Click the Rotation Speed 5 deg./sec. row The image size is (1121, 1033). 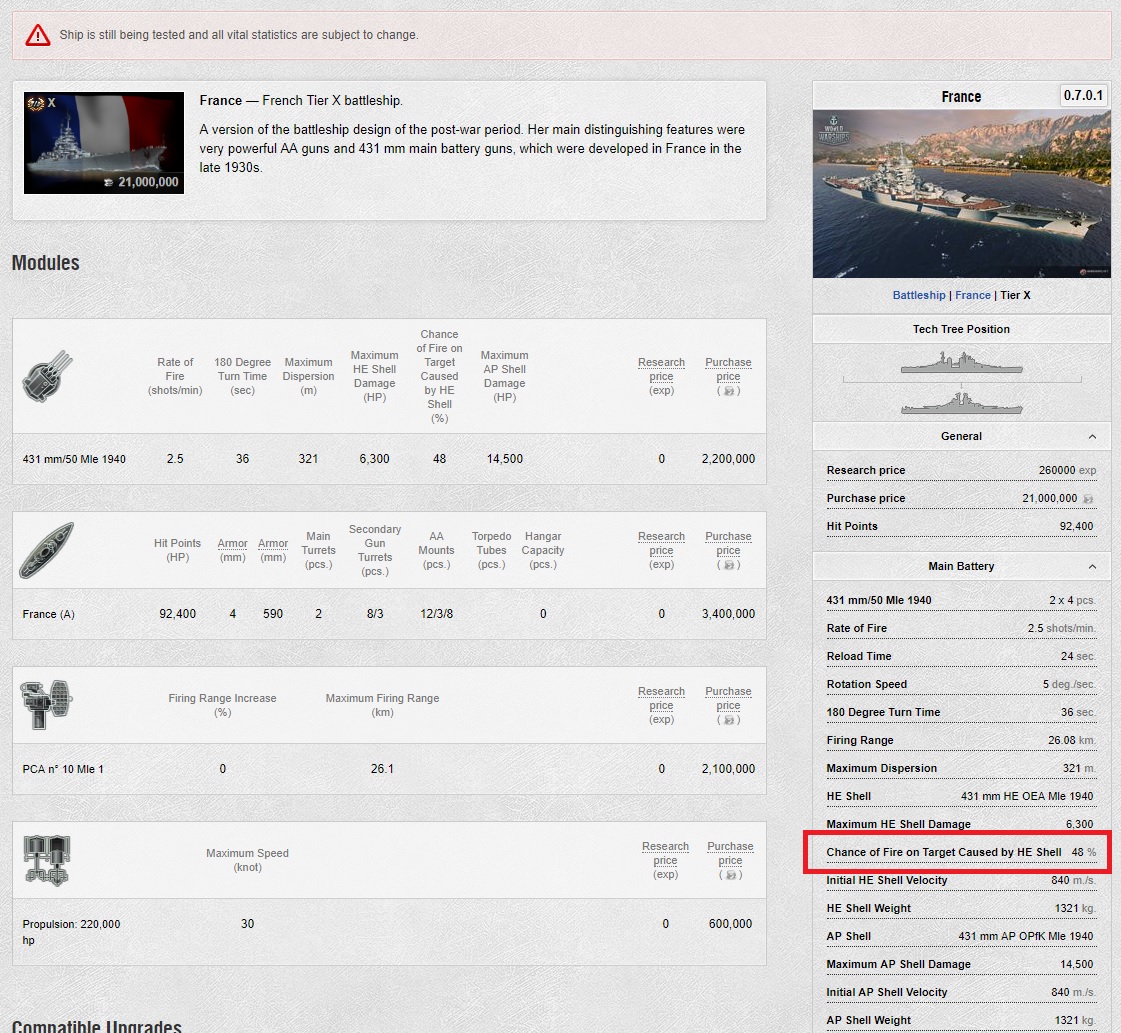click(x=961, y=684)
